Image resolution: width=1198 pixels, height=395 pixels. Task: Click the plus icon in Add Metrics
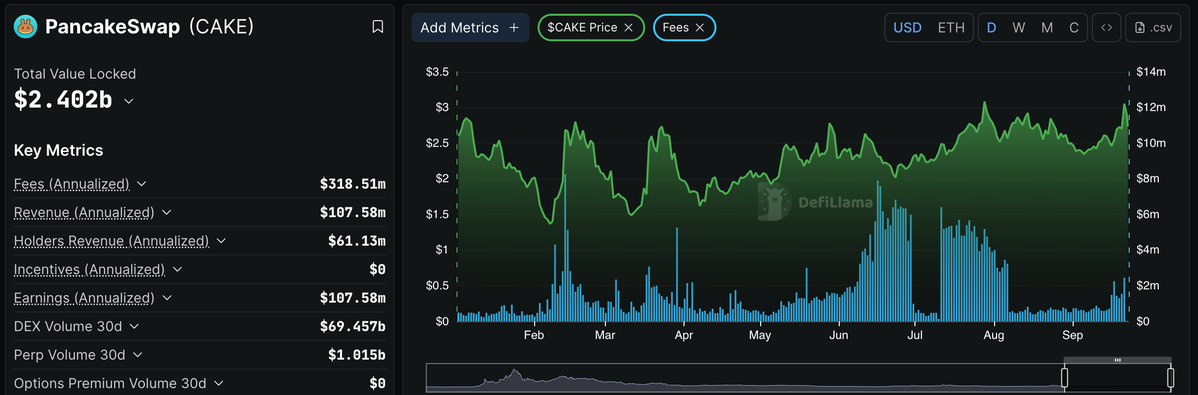pos(514,28)
